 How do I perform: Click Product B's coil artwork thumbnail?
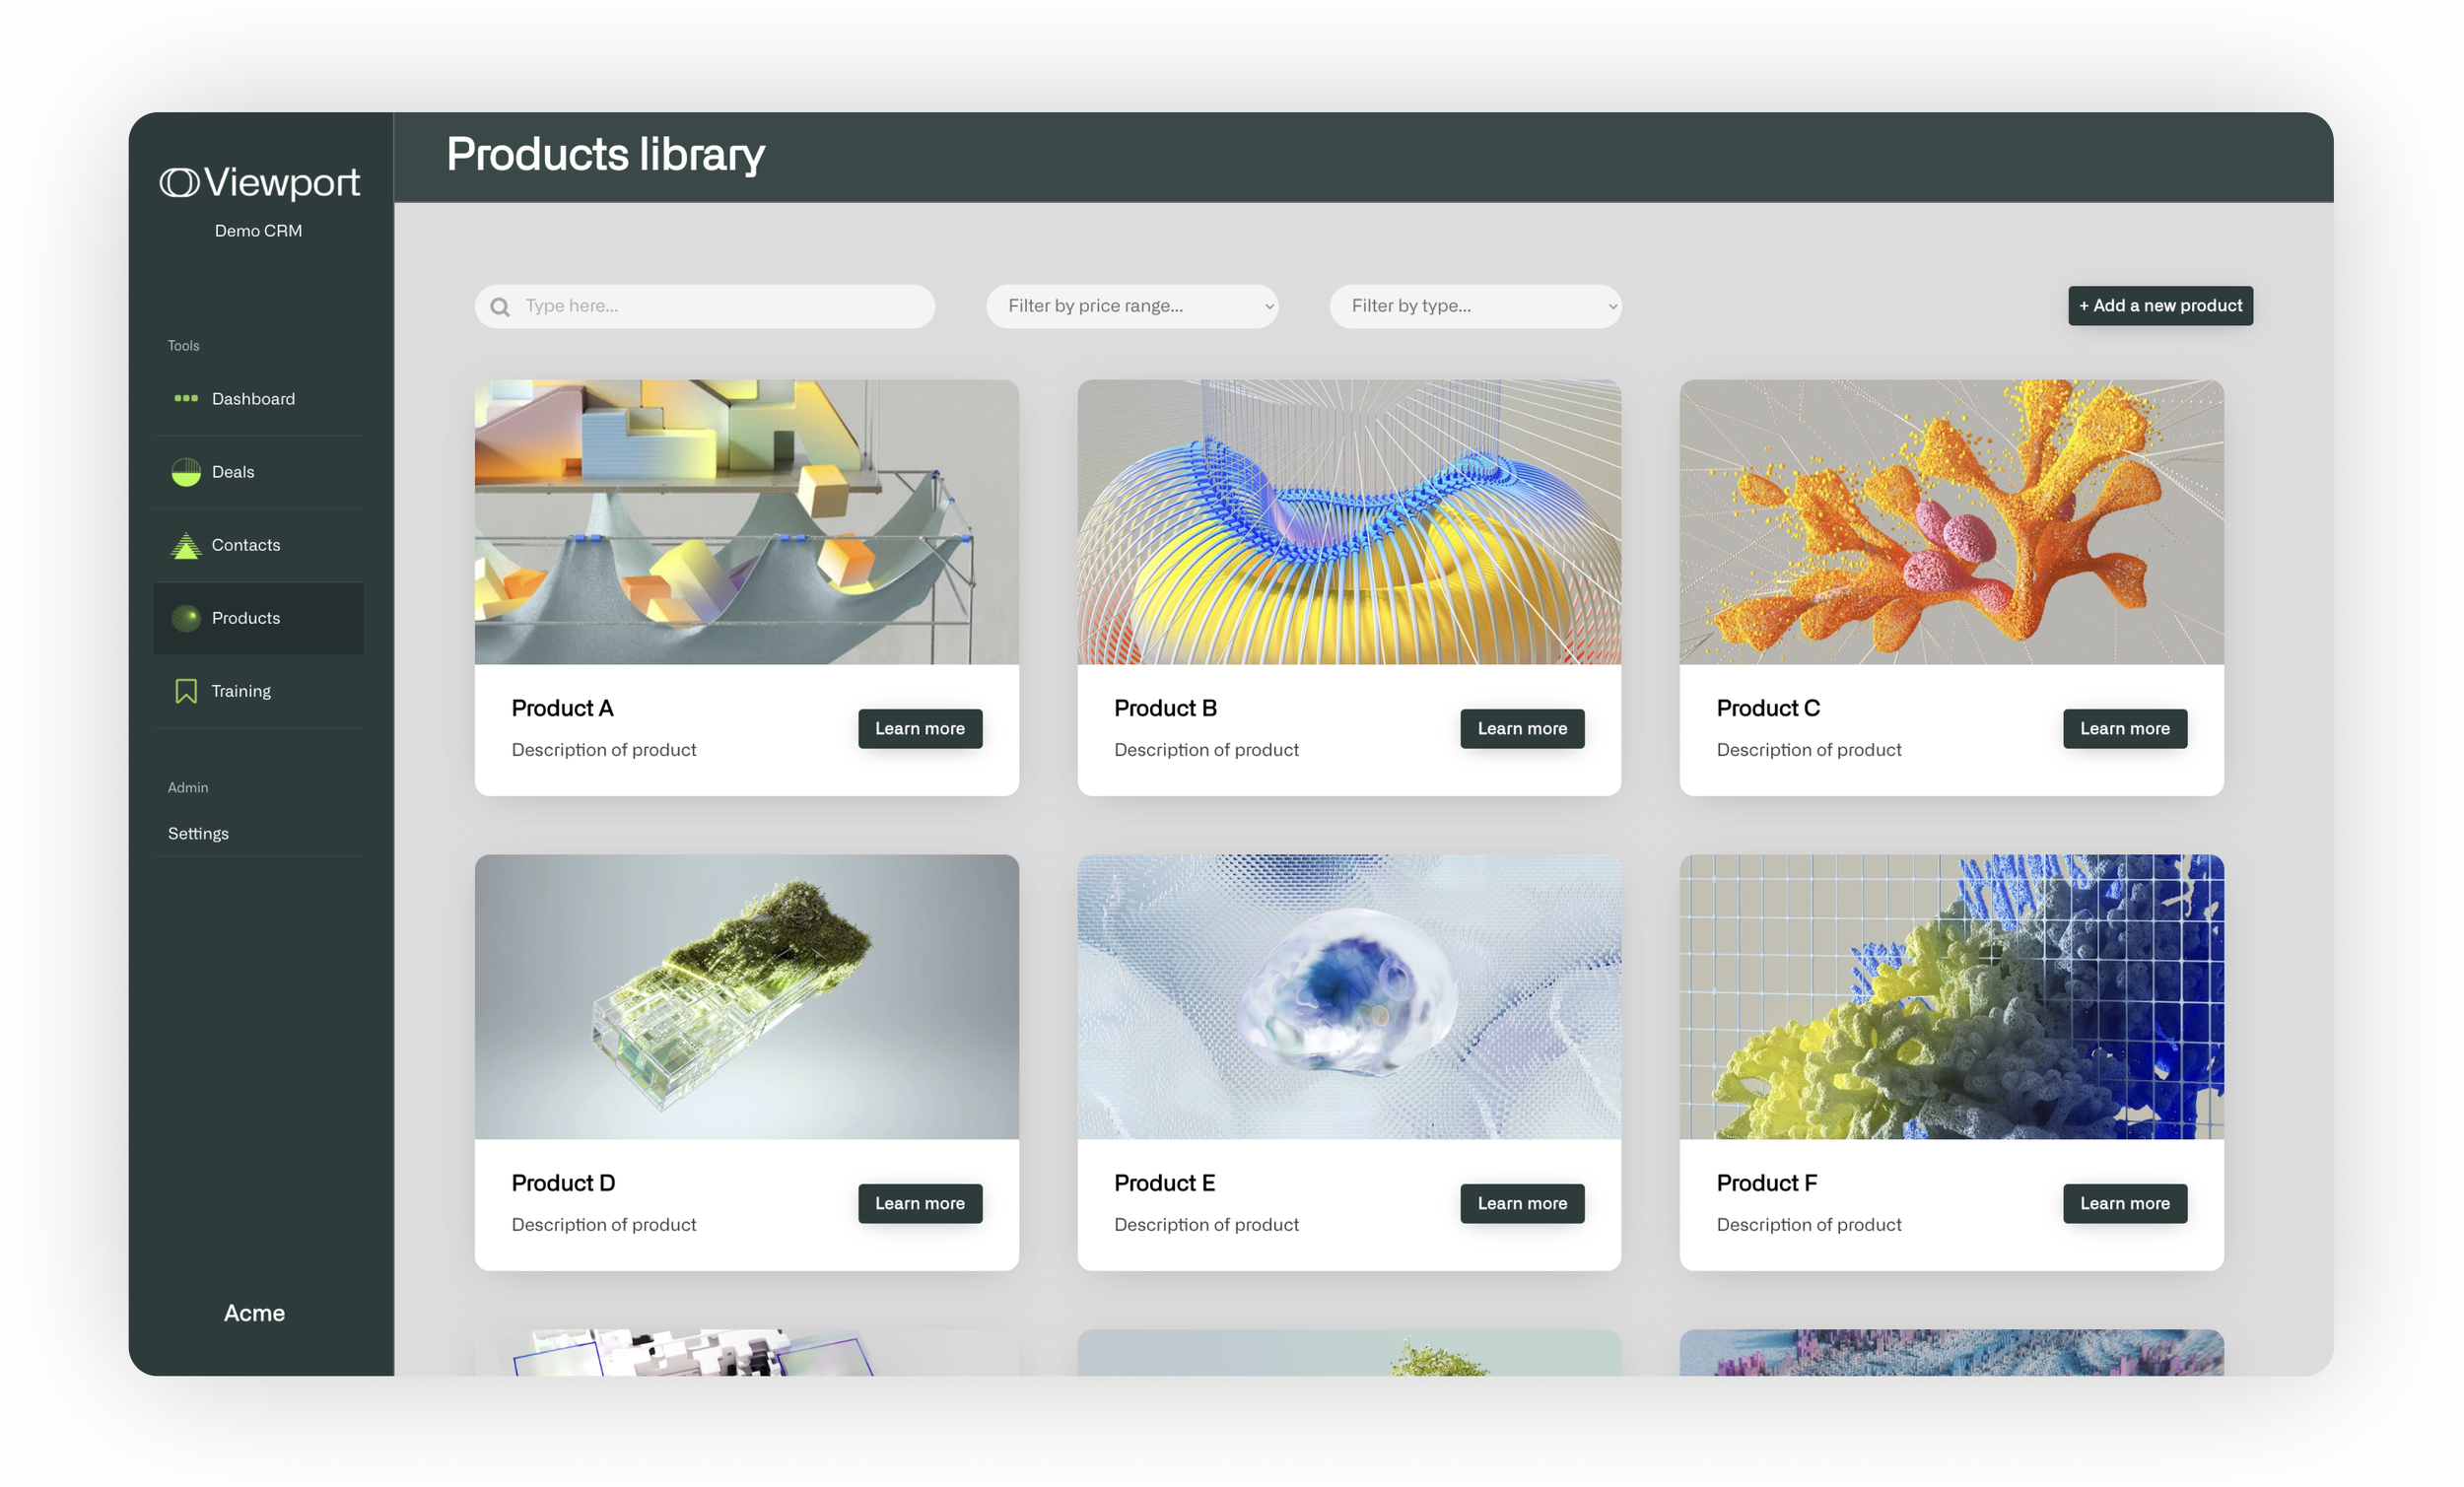[1348, 523]
